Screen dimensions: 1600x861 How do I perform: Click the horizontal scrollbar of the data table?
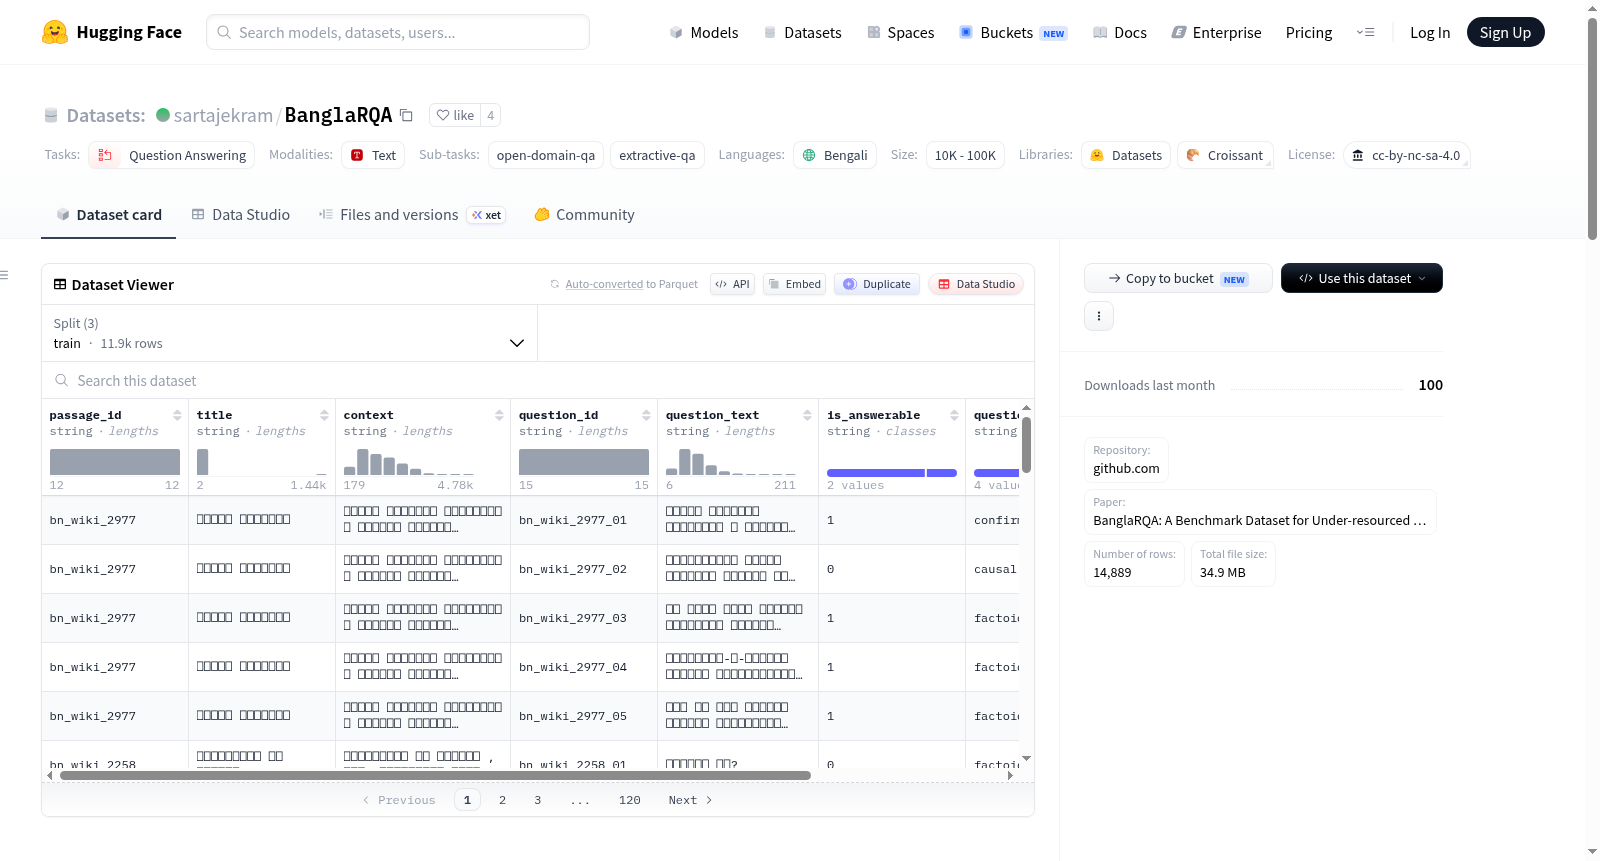[435, 775]
